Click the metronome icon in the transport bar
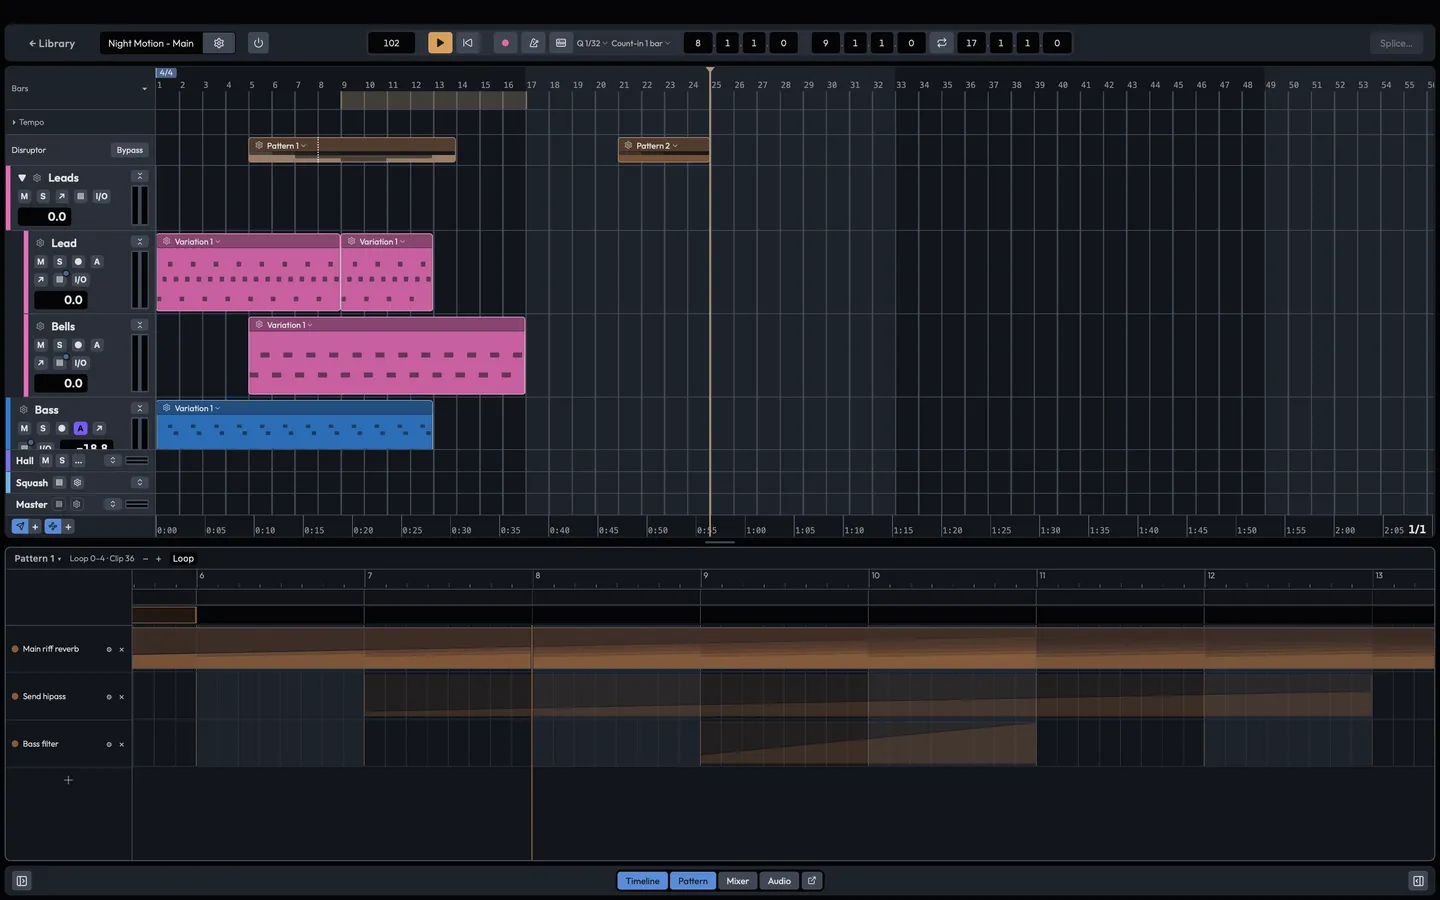Viewport: 1440px width, 900px height. [533, 43]
